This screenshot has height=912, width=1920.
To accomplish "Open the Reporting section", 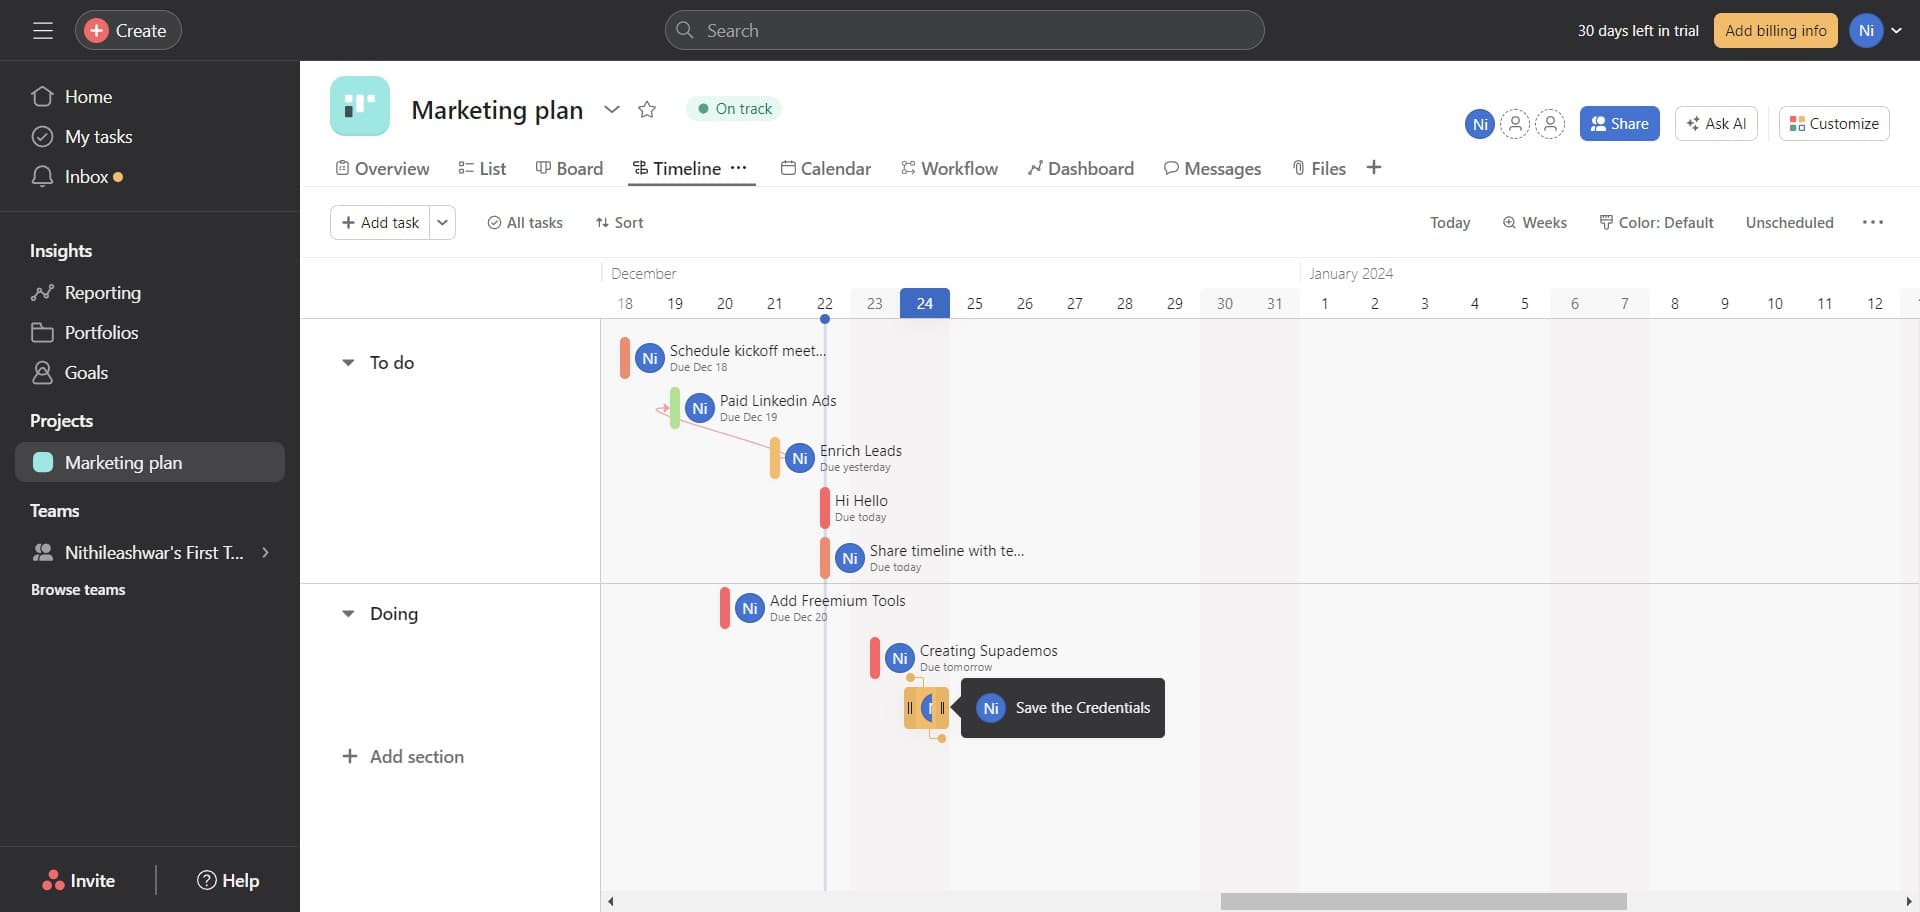I will (x=103, y=292).
